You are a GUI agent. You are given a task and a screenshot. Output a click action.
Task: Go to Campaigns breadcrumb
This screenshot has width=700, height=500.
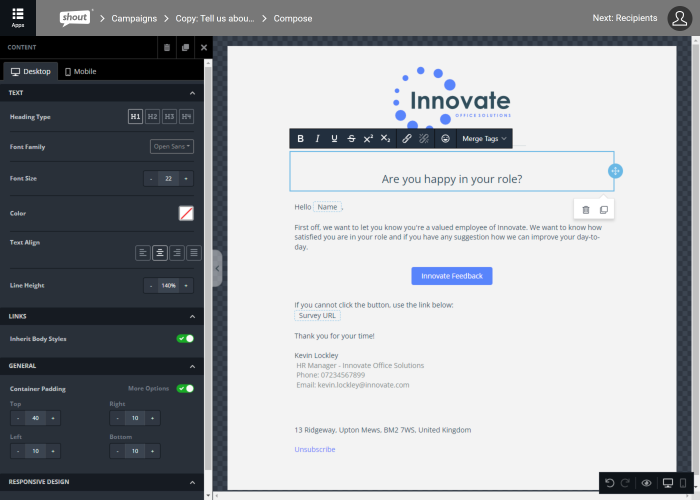coord(134,18)
